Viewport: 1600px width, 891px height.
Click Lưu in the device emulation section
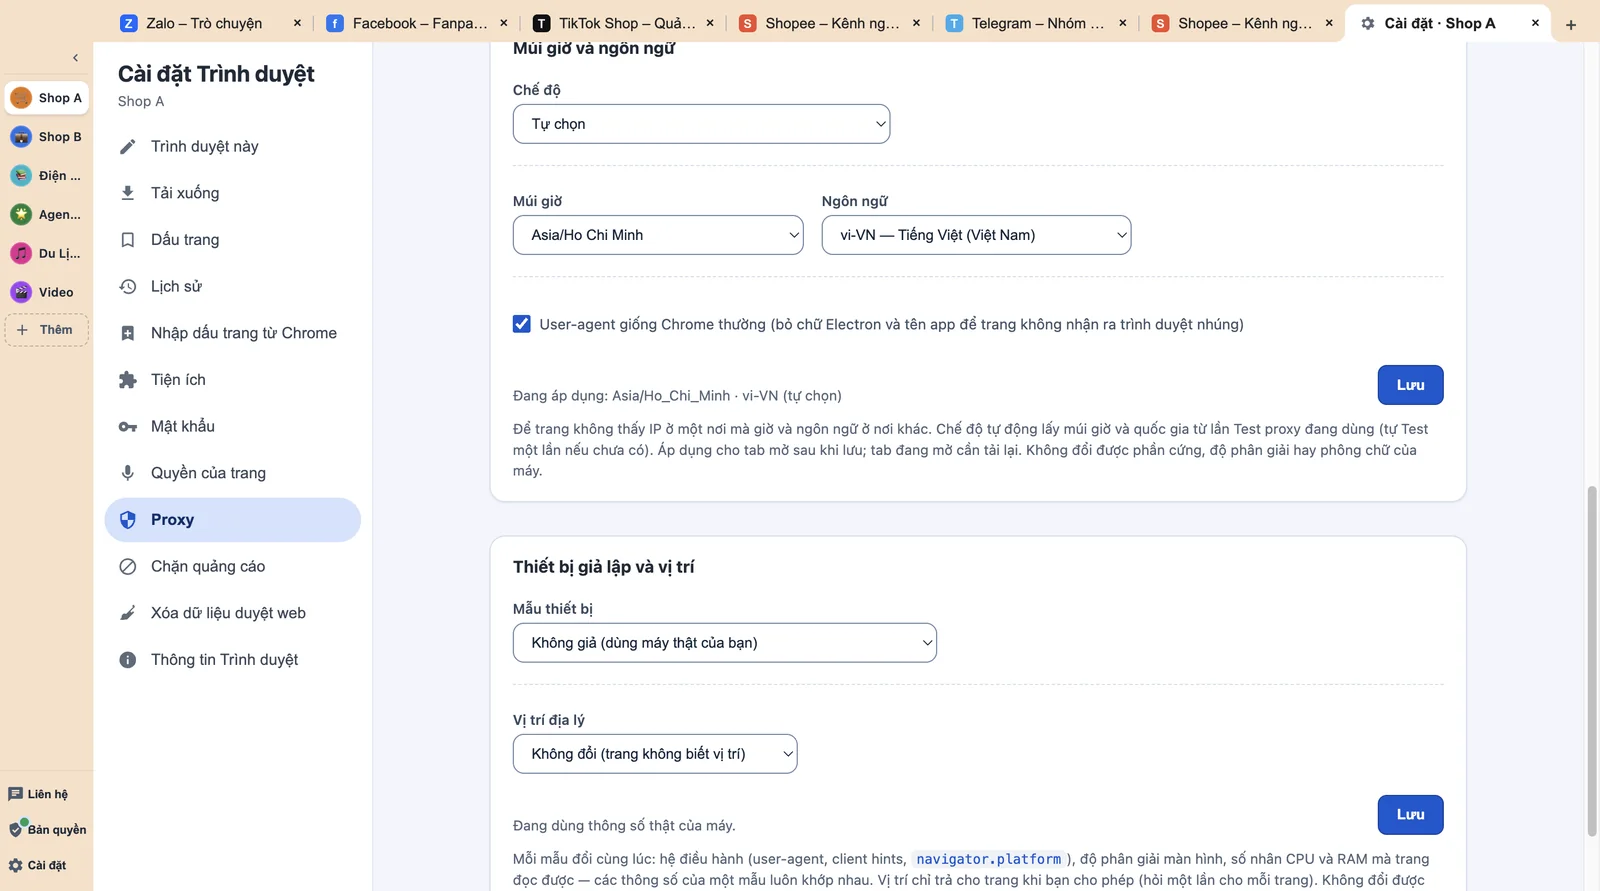coord(1410,815)
